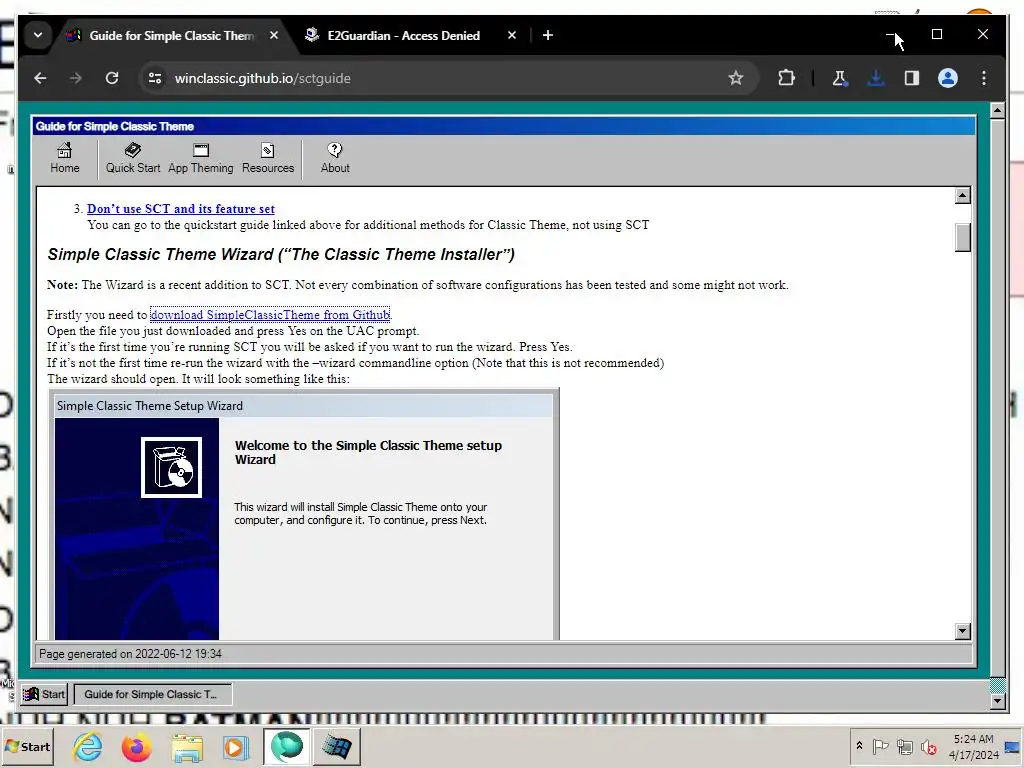Open network tray icon
The image size is (1024, 768).
904,746
